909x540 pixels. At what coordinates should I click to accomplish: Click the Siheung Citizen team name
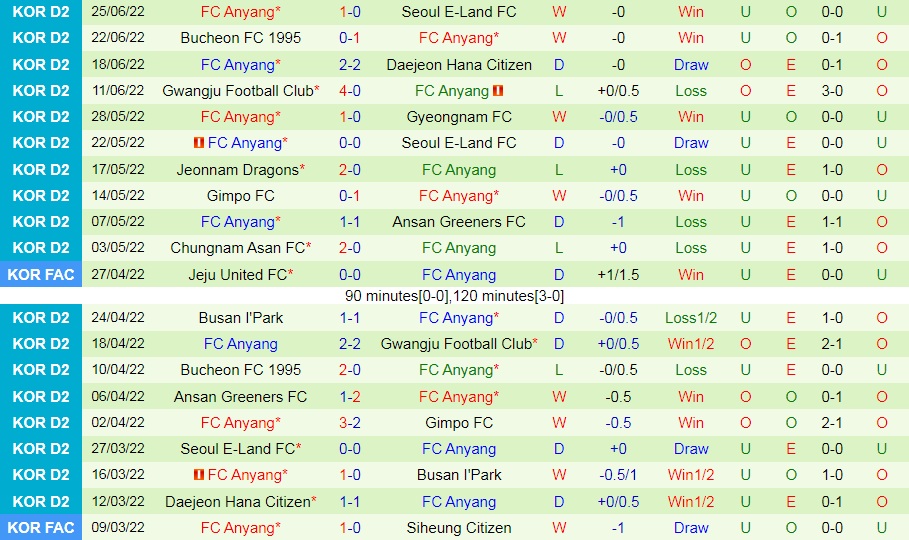click(459, 528)
